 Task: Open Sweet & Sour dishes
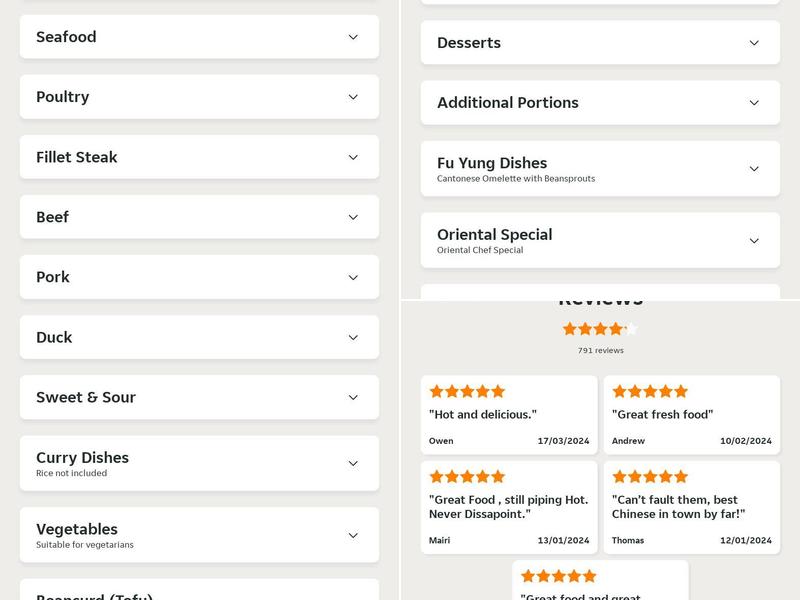click(x=199, y=397)
